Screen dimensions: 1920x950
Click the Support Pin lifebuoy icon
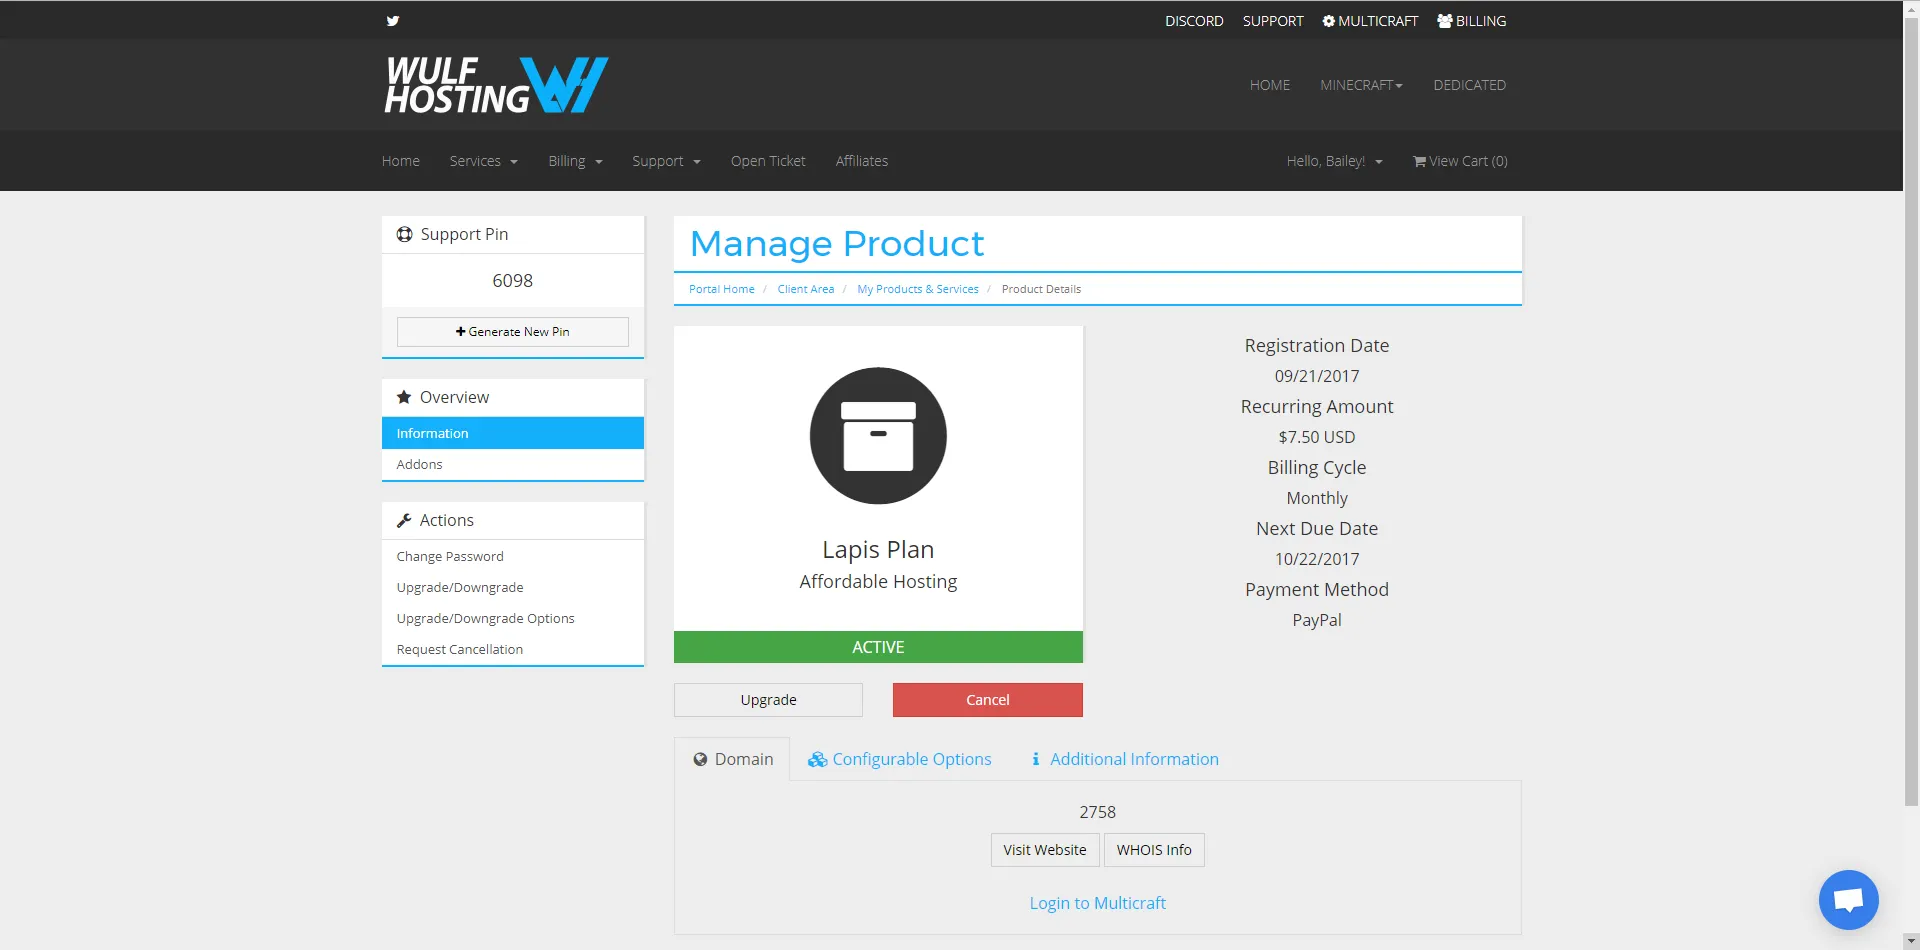pos(404,234)
